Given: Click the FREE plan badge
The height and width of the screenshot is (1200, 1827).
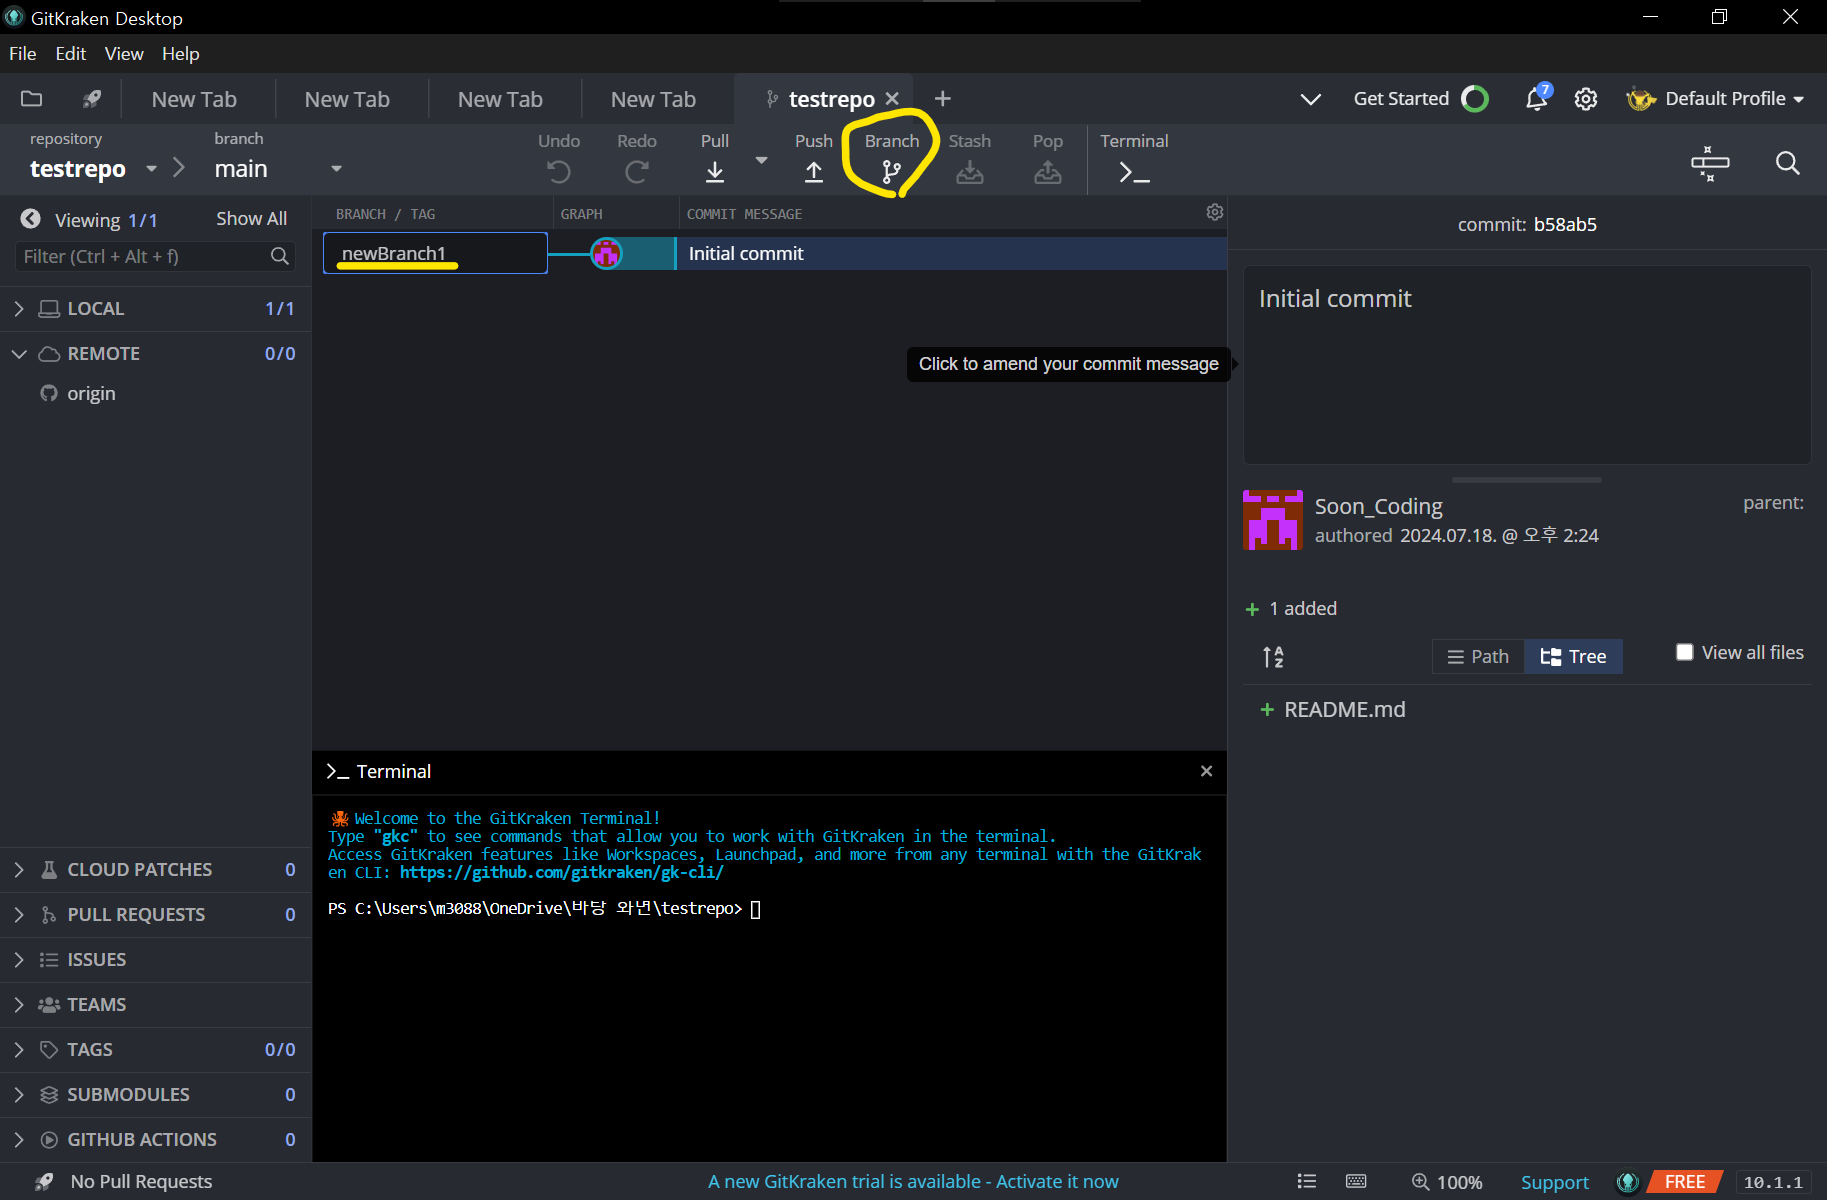Looking at the screenshot, I should [1685, 1182].
